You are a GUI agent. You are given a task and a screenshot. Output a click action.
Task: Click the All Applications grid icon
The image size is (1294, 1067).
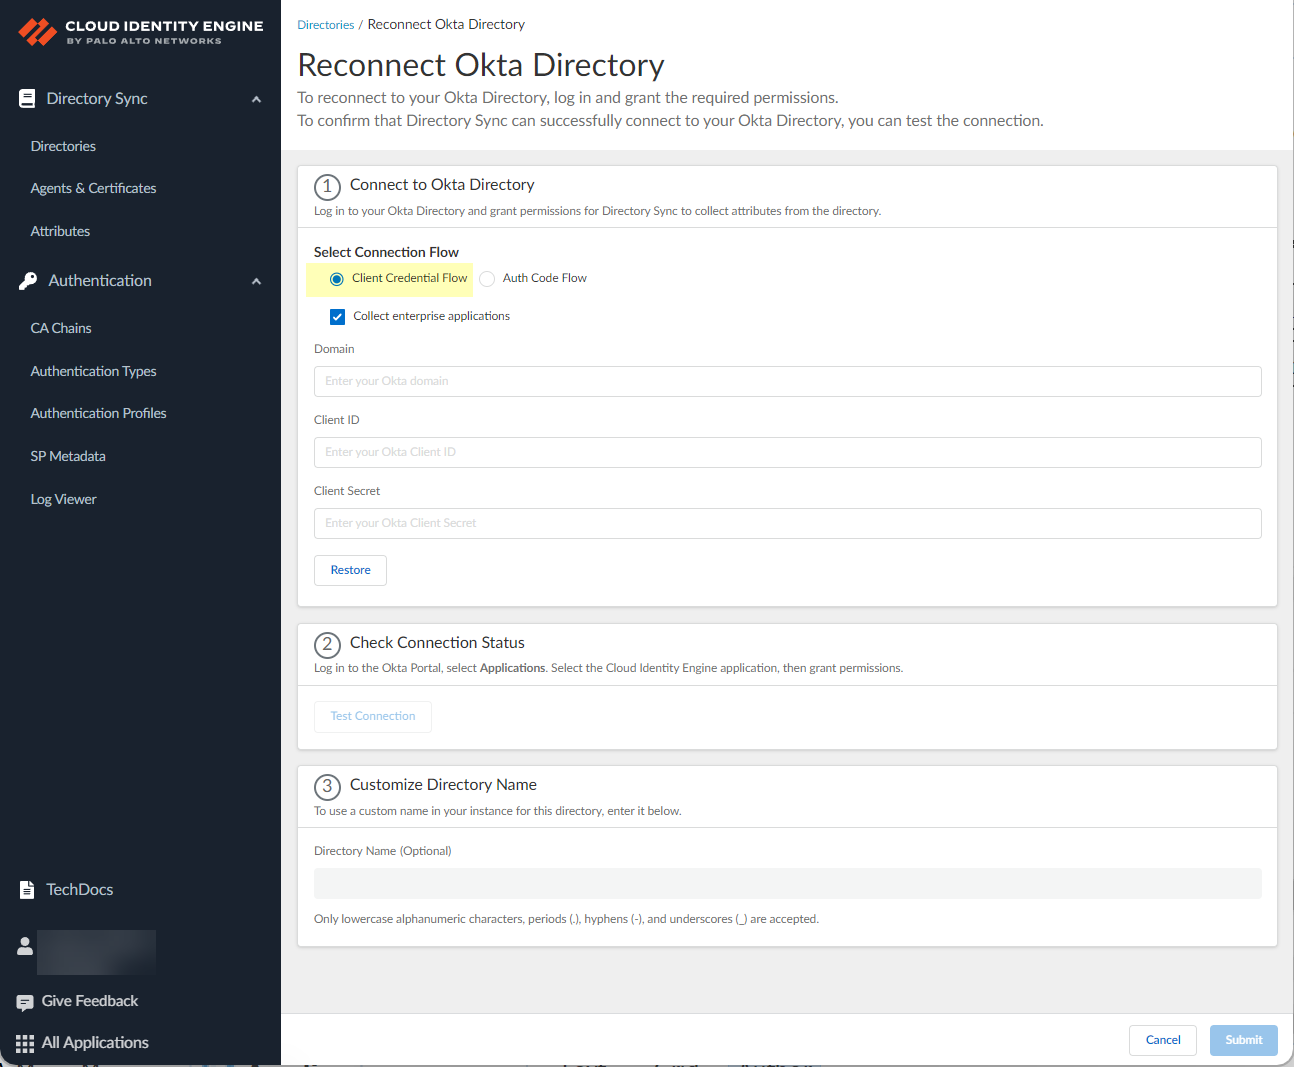point(25,1043)
